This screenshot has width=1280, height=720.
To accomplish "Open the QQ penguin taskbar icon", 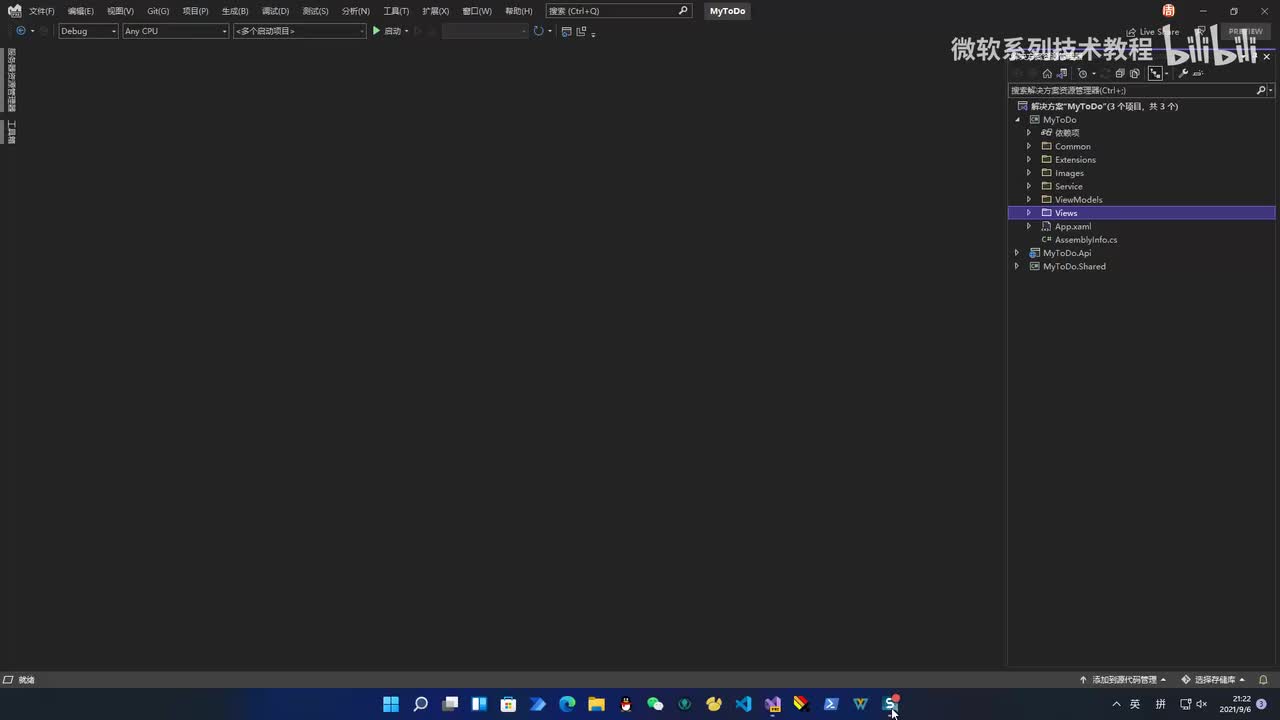I will point(626,704).
